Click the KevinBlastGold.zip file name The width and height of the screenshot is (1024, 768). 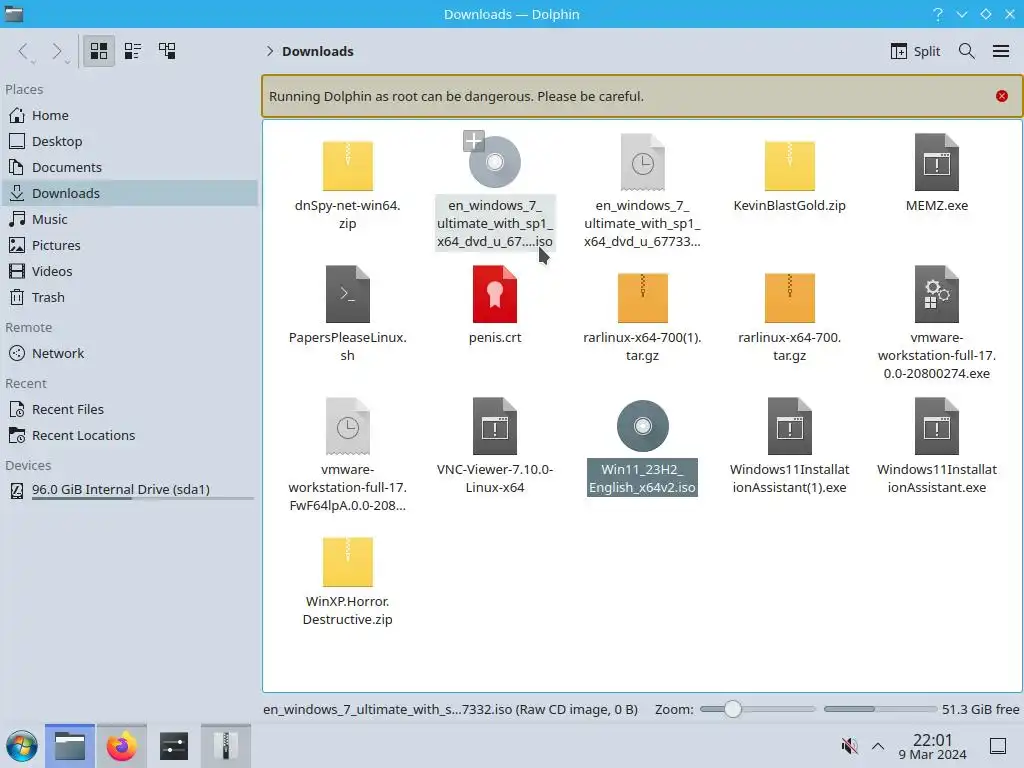click(790, 205)
